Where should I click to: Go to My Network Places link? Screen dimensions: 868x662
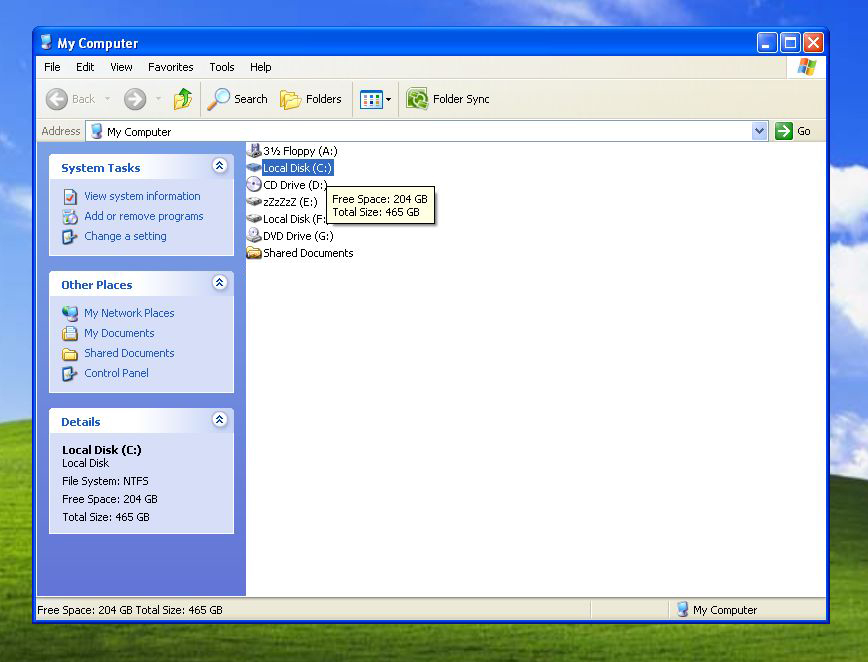click(129, 313)
